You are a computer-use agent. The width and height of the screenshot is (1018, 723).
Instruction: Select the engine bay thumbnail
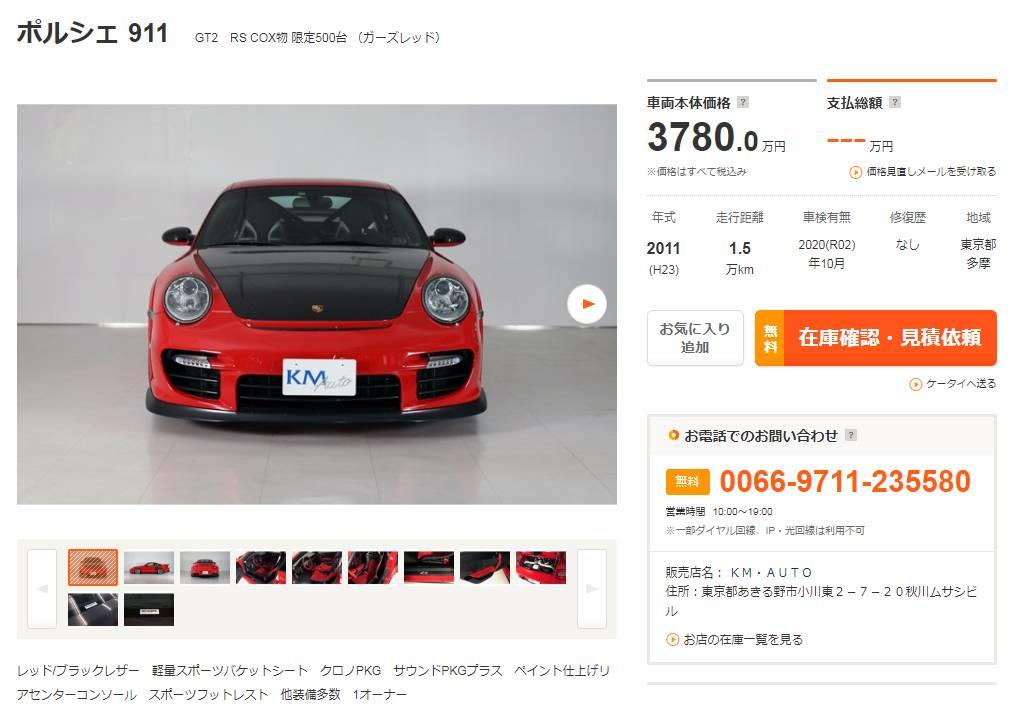tap(541, 567)
